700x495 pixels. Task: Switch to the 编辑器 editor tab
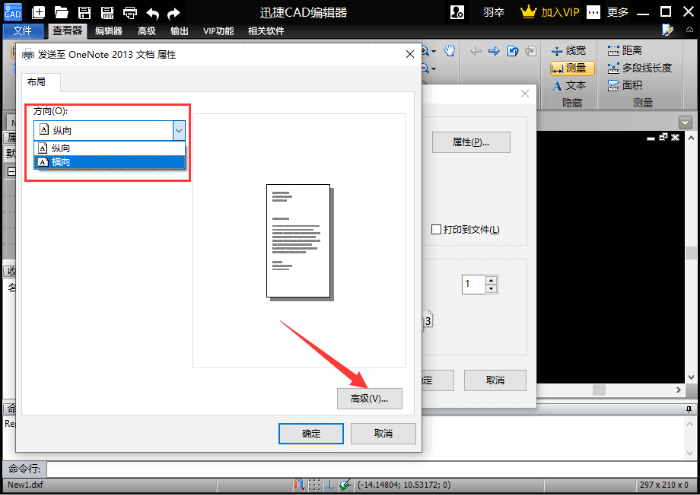[108, 31]
